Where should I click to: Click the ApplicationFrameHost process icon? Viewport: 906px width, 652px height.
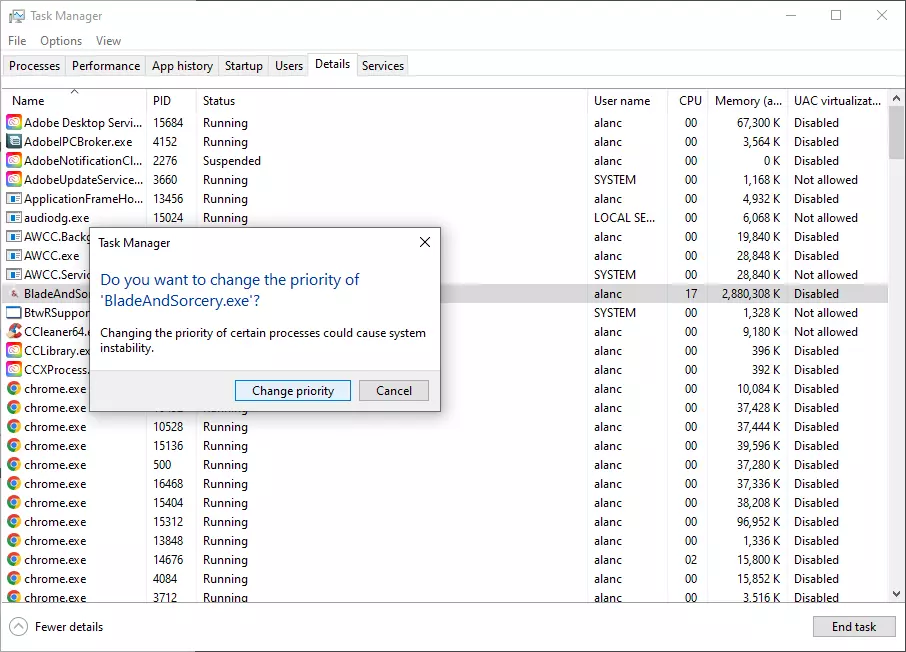click(14, 199)
